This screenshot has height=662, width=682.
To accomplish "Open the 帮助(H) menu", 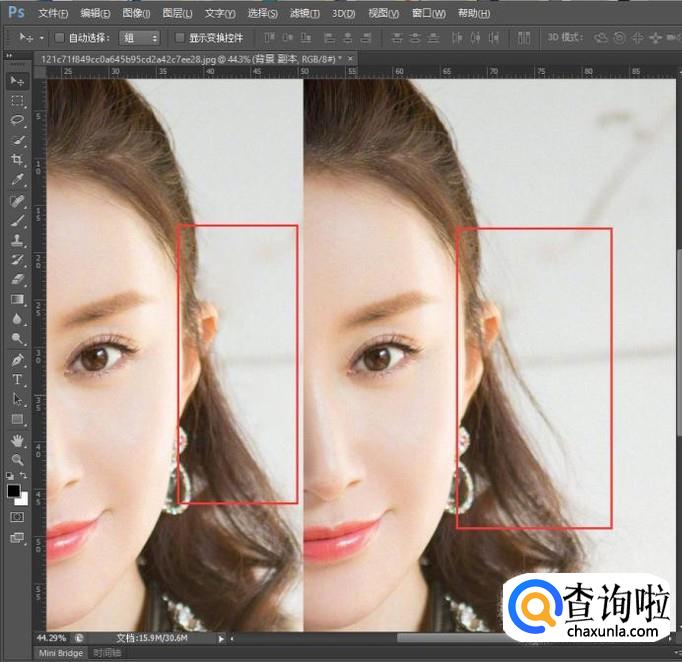I will tap(474, 13).
